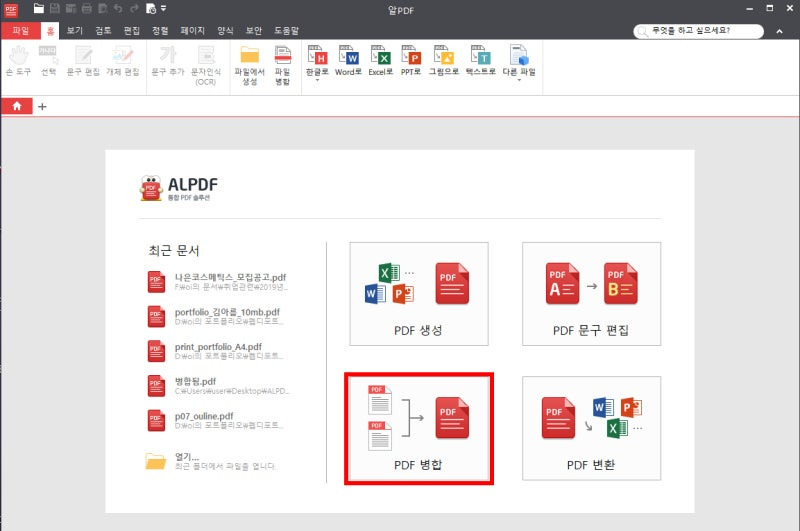Maximize the 알PDF window

pos(770,8)
